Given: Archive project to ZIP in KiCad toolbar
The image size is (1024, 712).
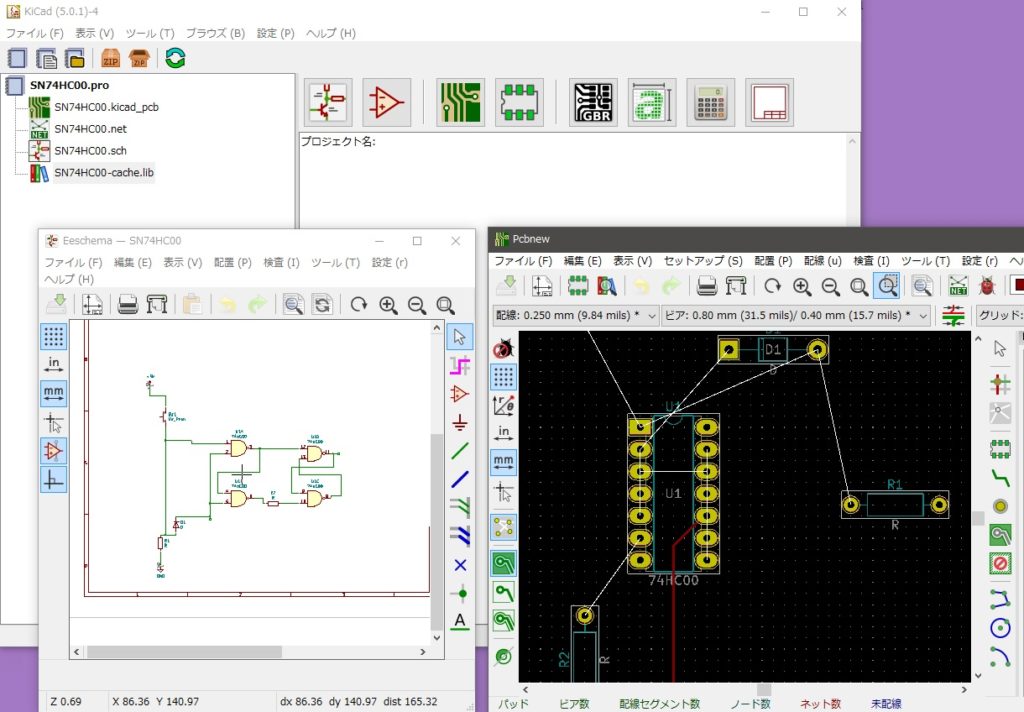Looking at the screenshot, I should (110, 59).
